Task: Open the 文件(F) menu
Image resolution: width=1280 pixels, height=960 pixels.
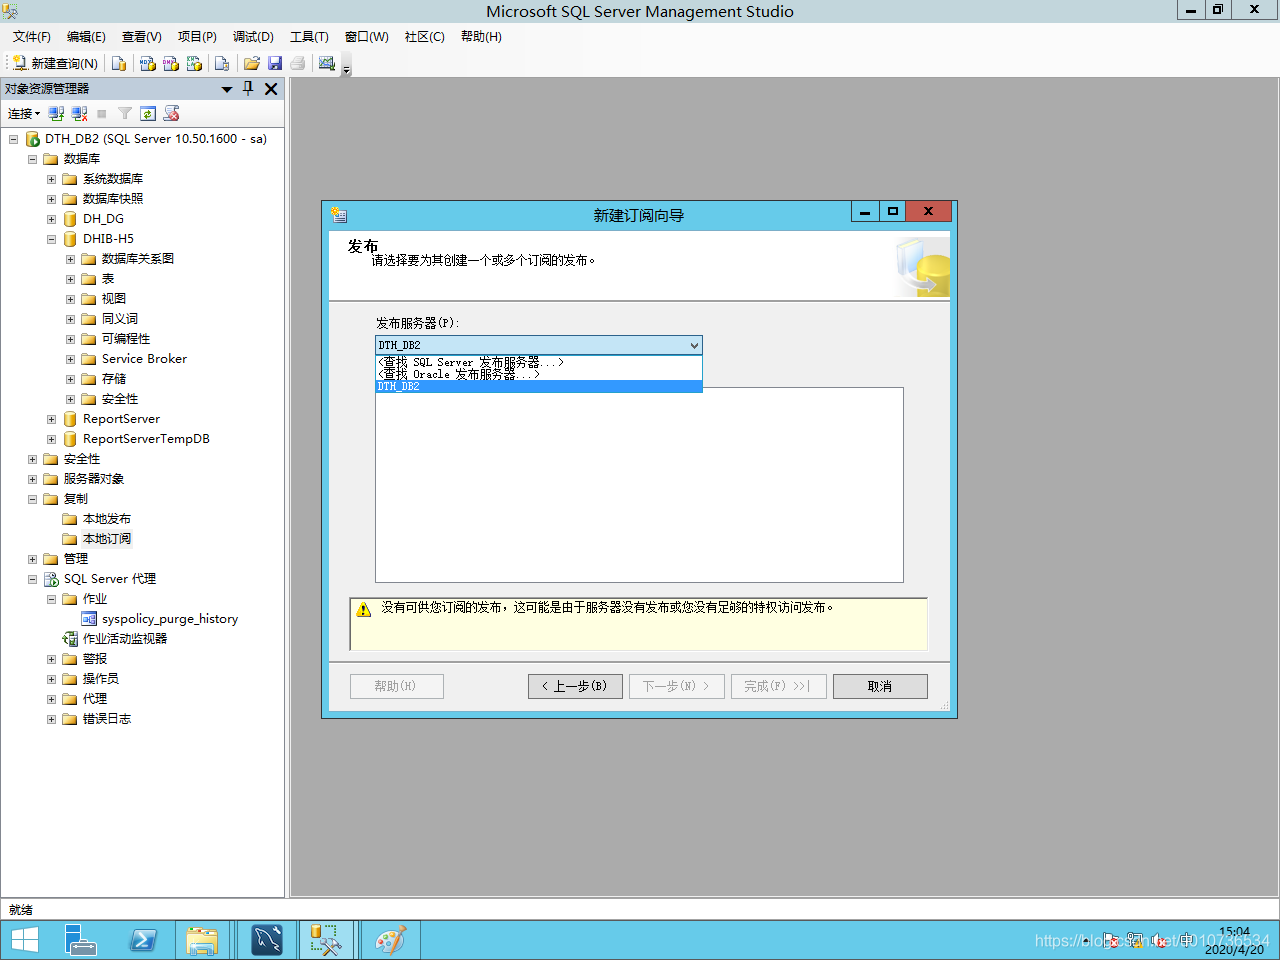Action: pyautogui.click(x=32, y=37)
